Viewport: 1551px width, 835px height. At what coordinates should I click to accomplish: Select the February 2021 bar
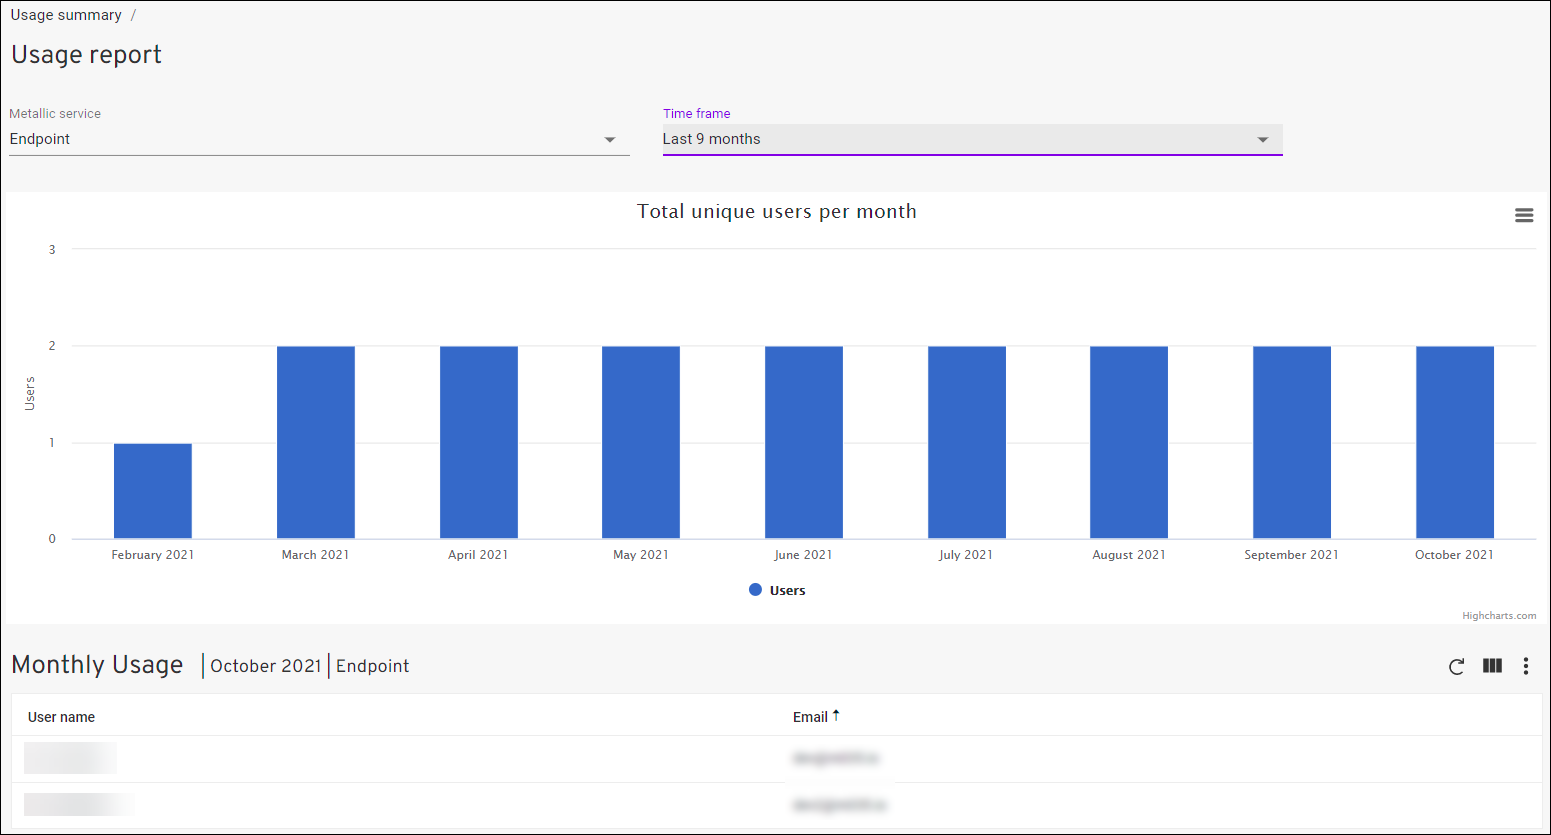pyautogui.click(x=152, y=490)
